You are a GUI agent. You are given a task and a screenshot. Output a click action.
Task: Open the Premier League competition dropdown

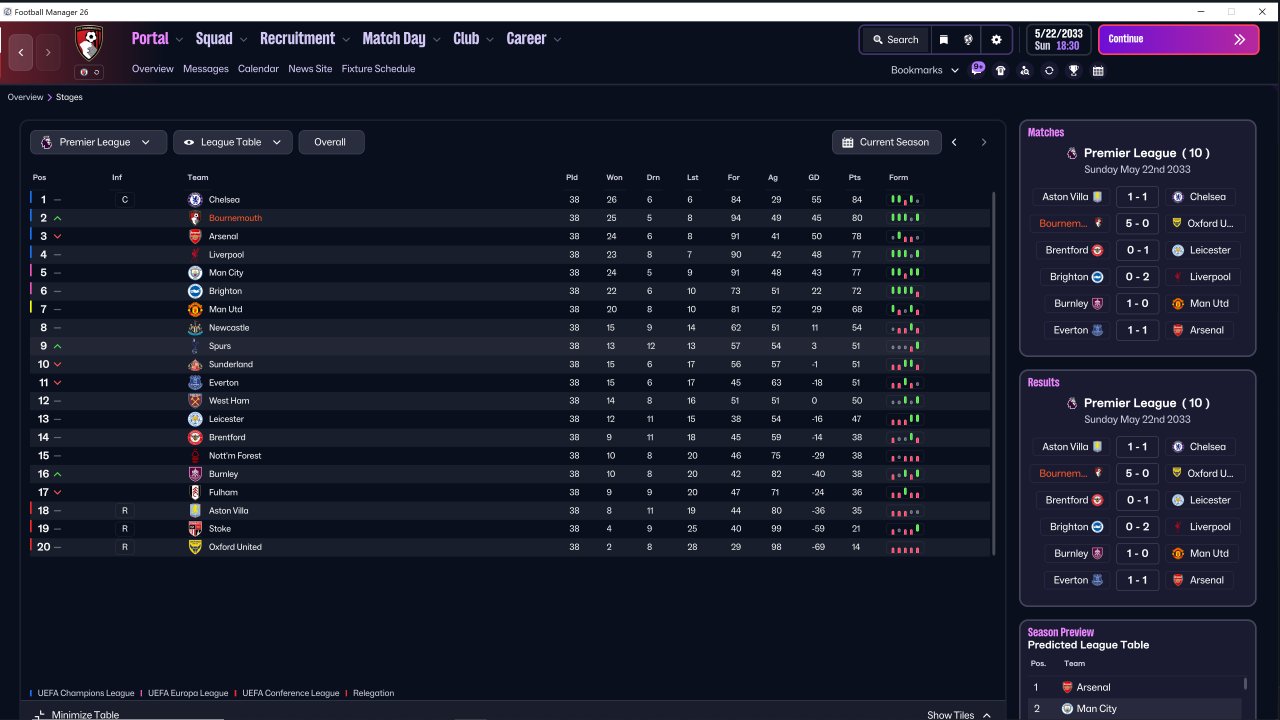point(97,142)
